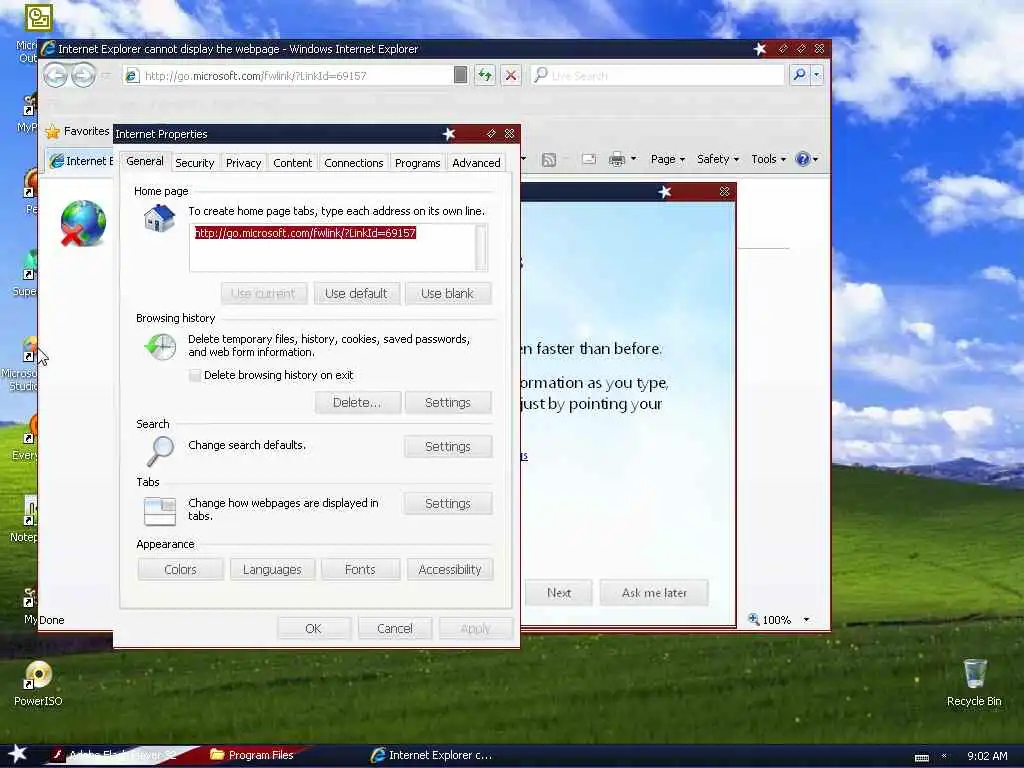1024x768 pixels.
Task: Click the blue Help icon
Action: [803, 159]
